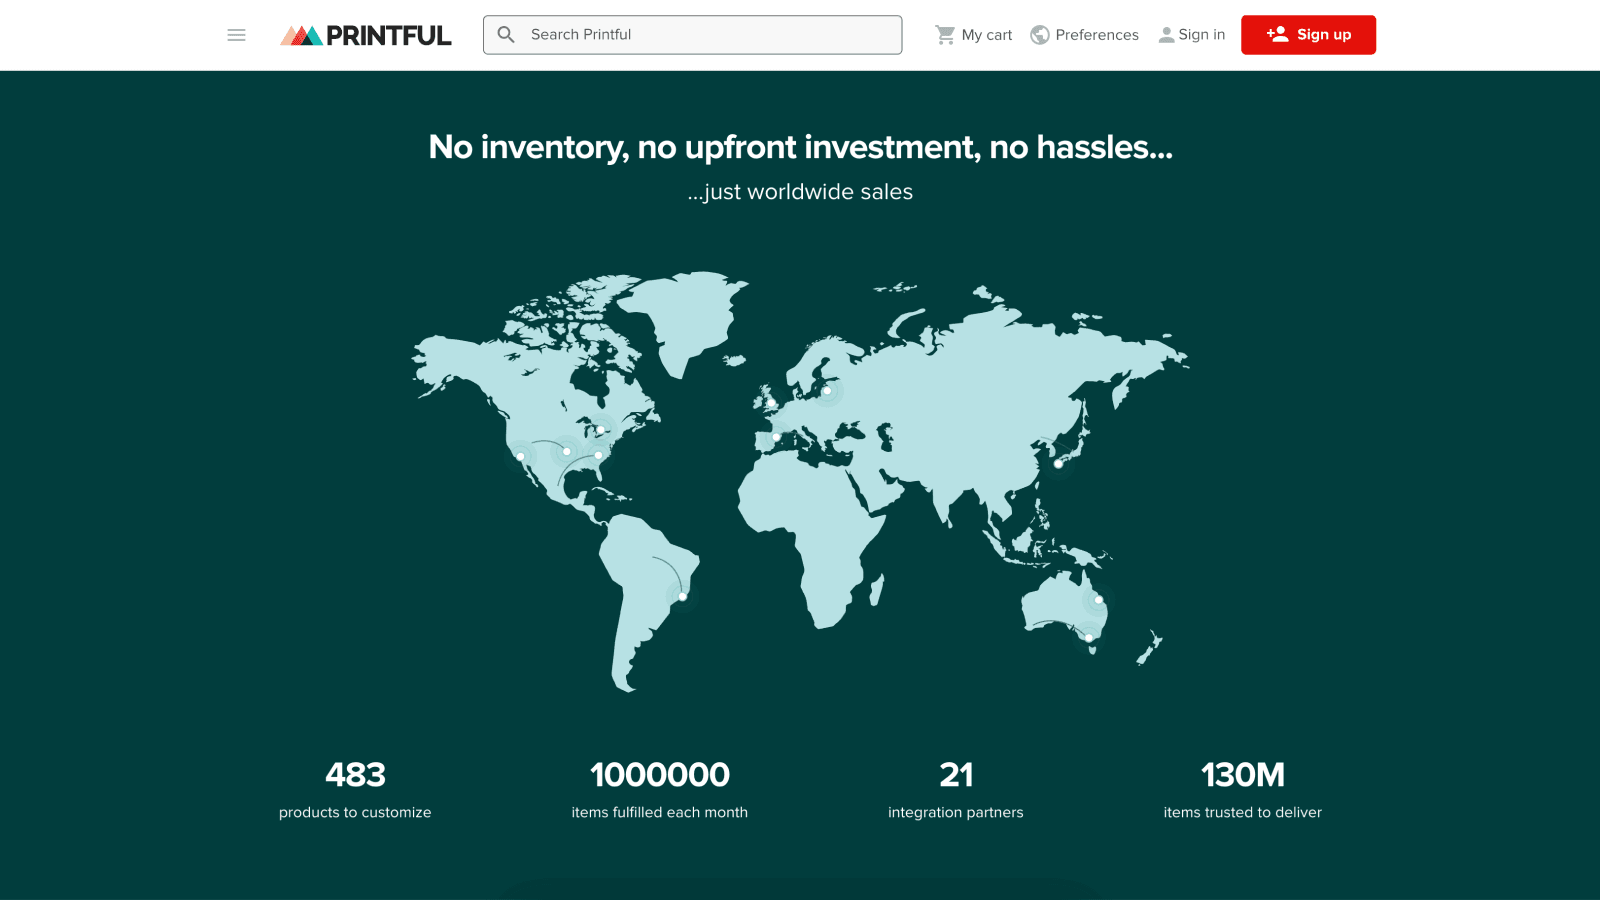This screenshot has width=1600, height=900.
Task: Open My cart link
Action: point(974,35)
